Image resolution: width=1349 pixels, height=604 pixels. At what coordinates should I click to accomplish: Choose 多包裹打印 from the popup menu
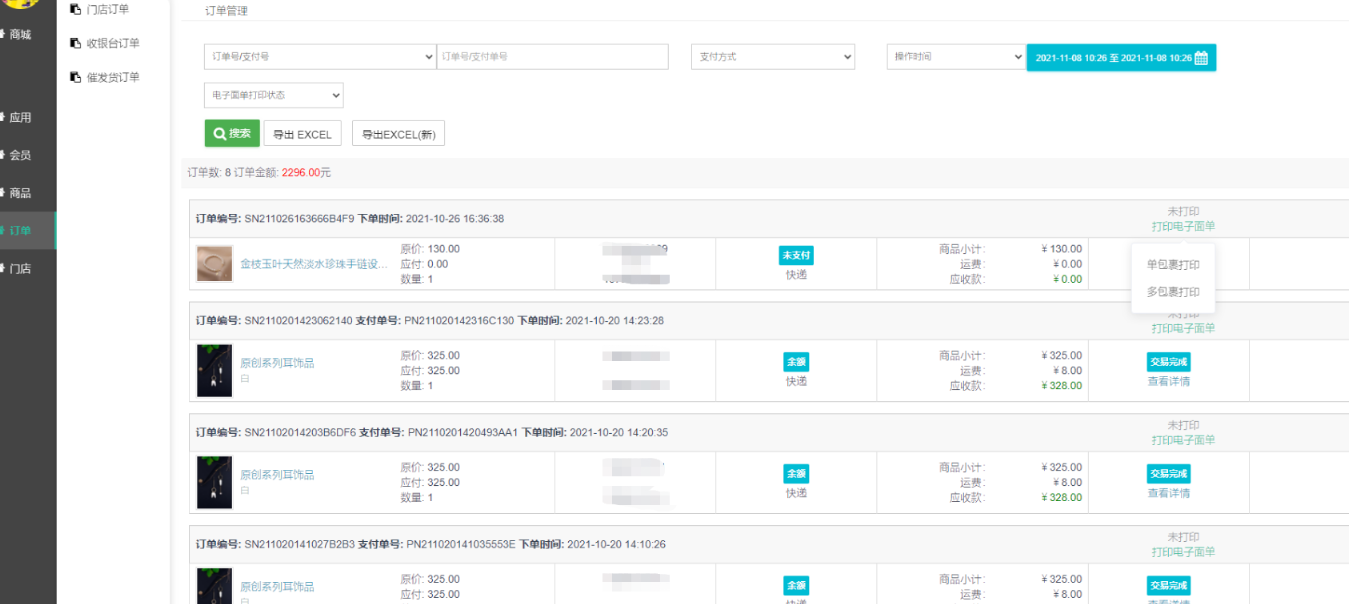(x=1173, y=292)
